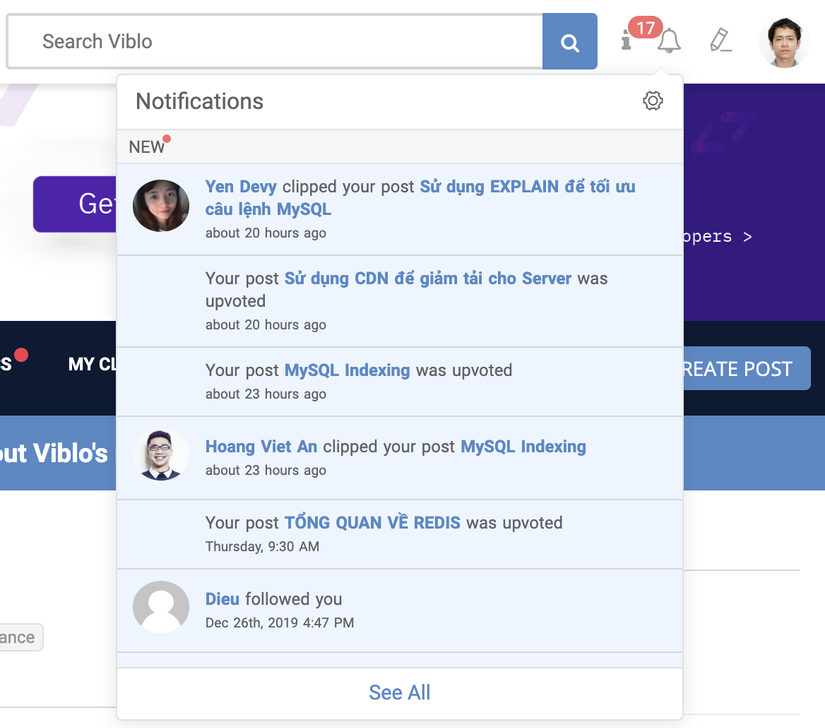825x728 pixels.
Task: Click the CREATE POST button
Action: [x=747, y=369]
